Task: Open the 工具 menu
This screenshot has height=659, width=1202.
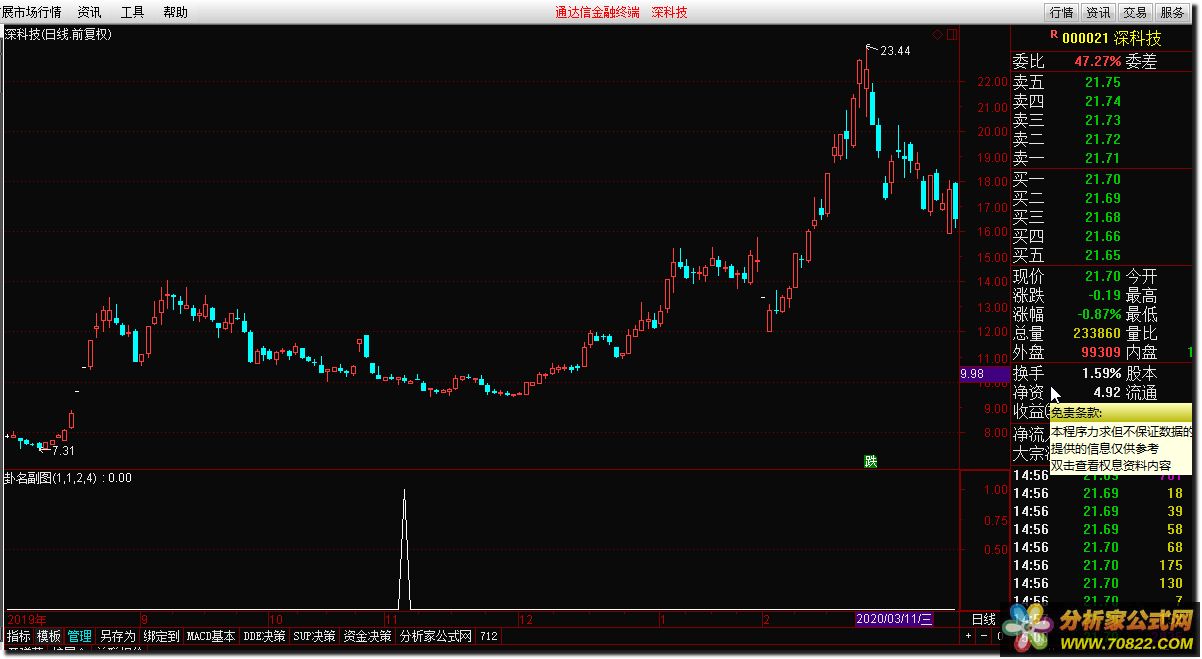Action: pos(132,12)
